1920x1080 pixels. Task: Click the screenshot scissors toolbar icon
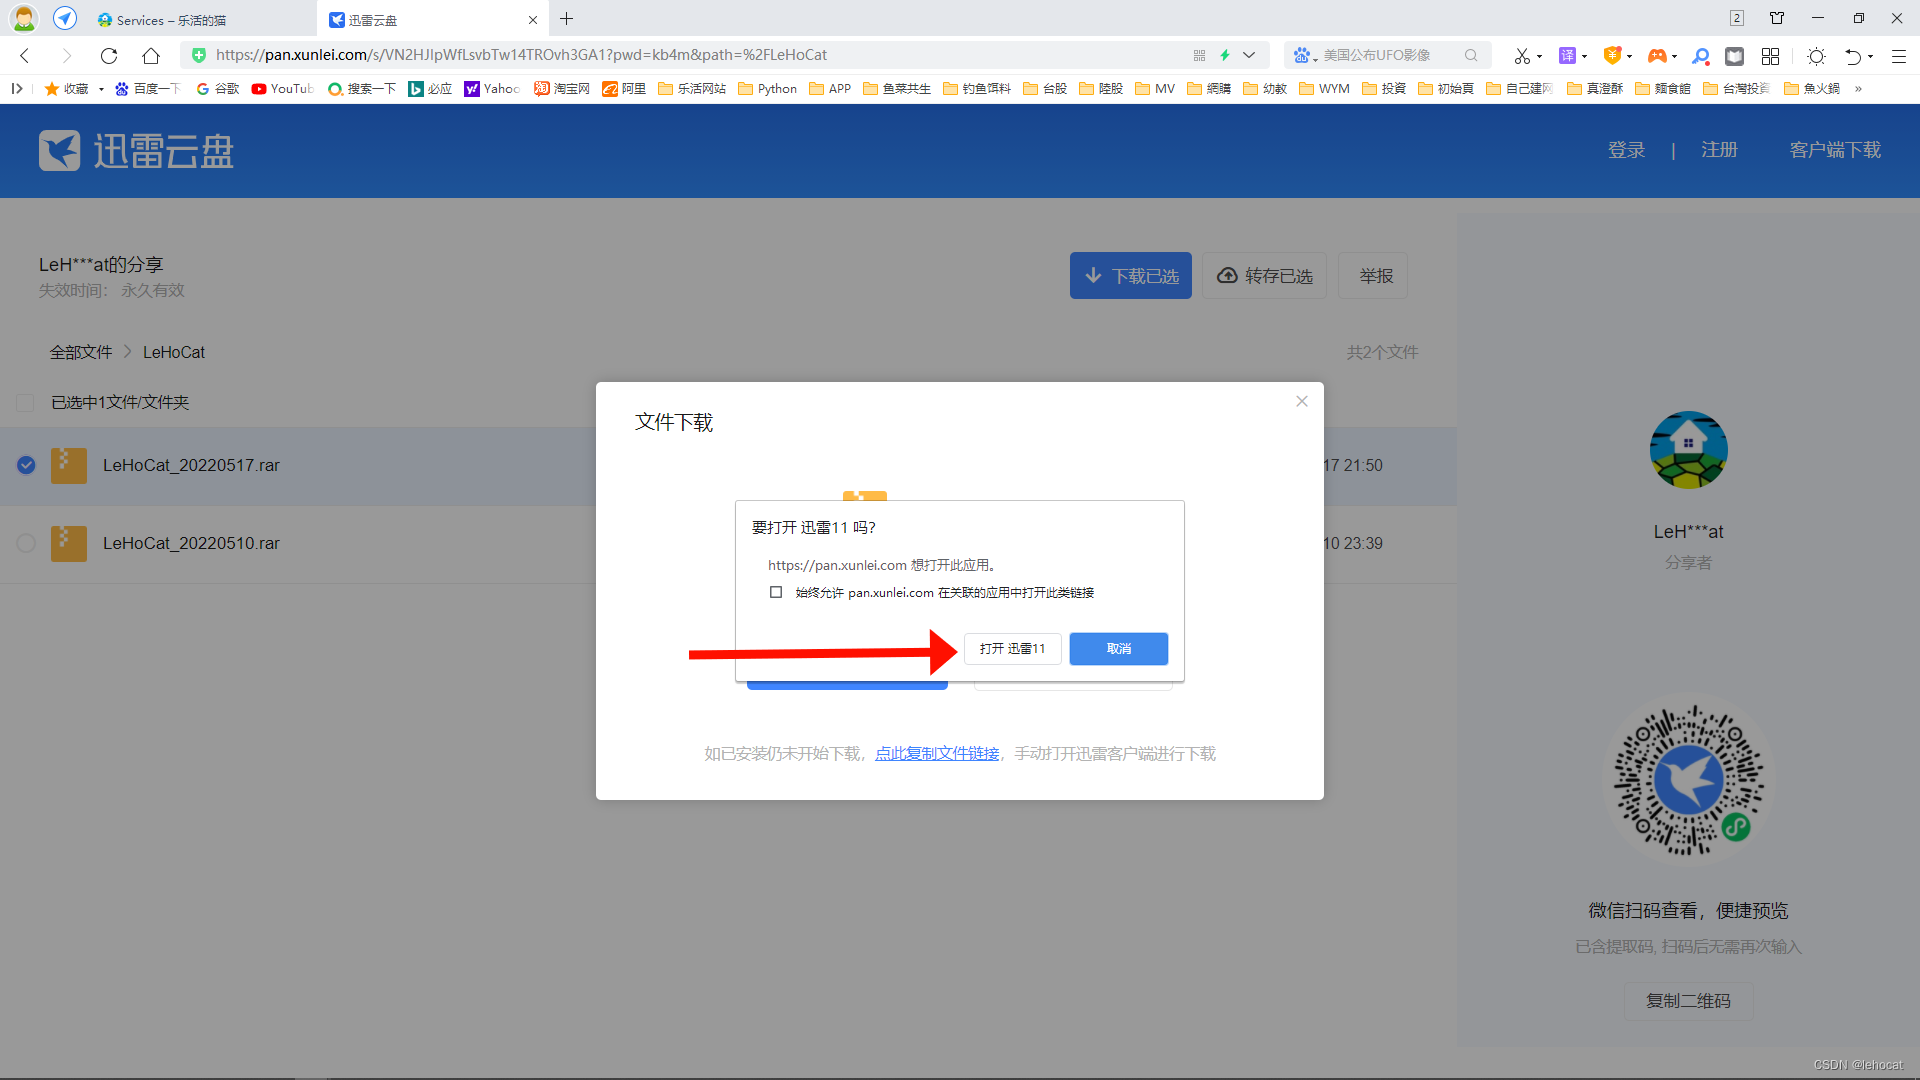(x=1521, y=56)
